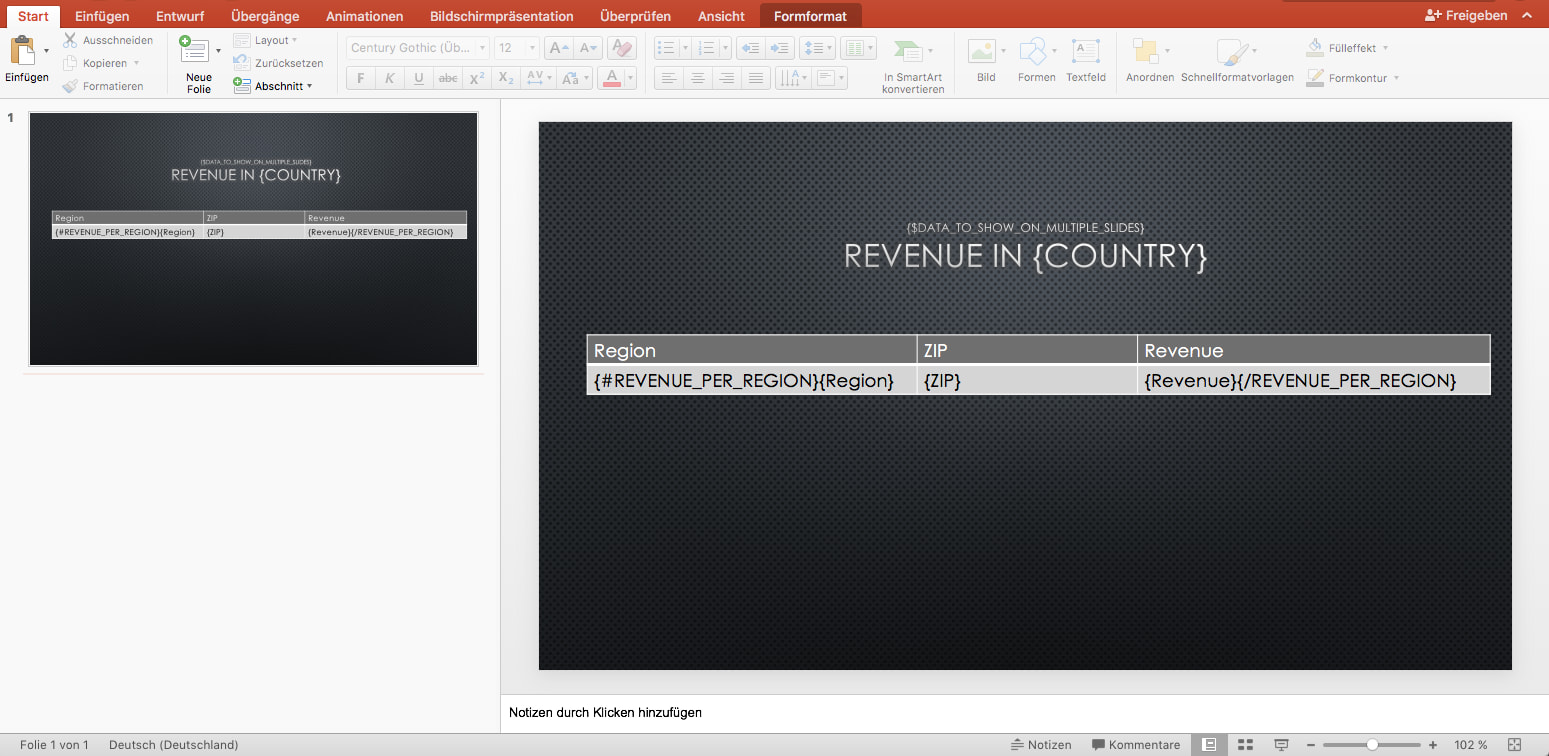Viewport: 1549px width, 756px height.
Task: Click the Formatieren format painter icon
Action: (x=70, y=86)
